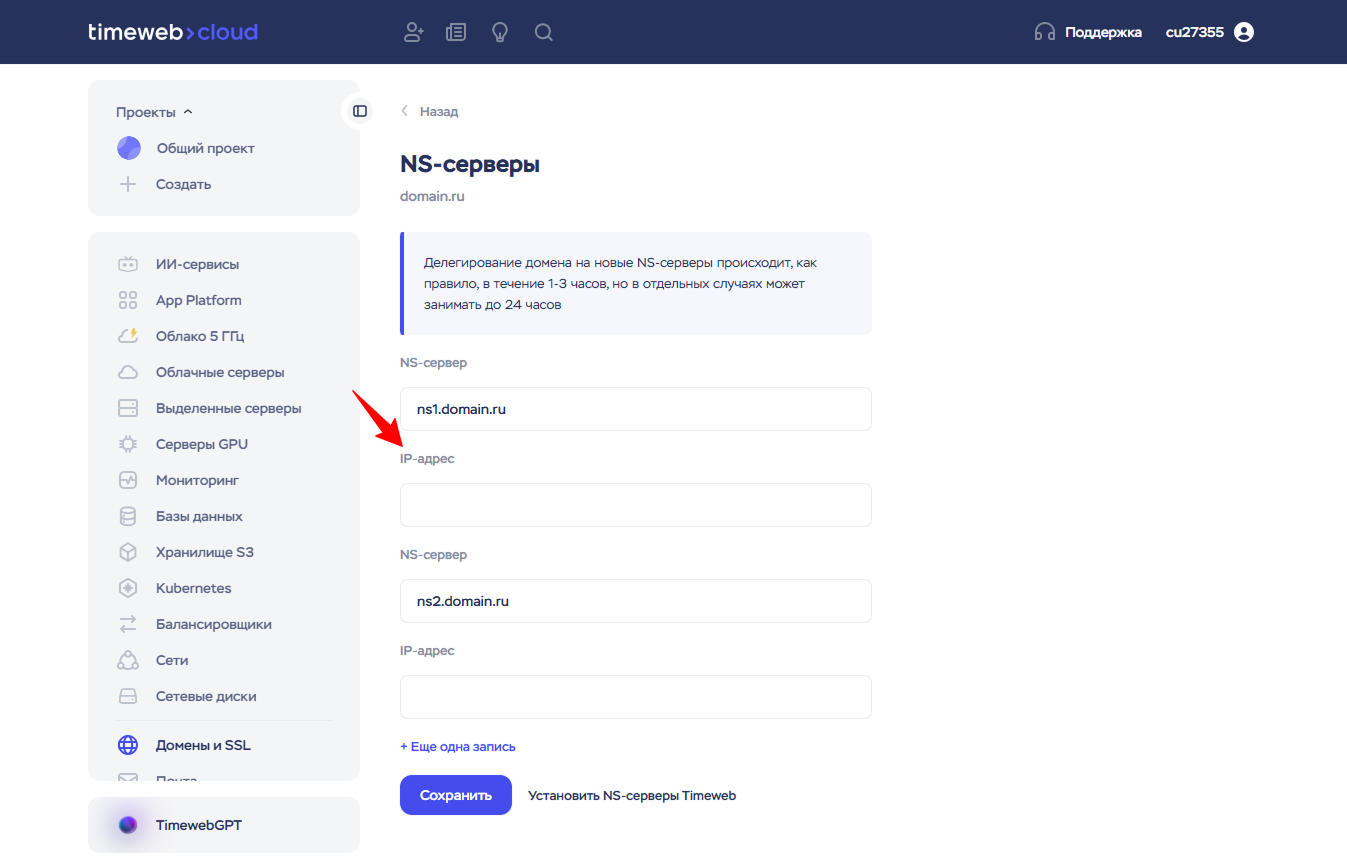
Task: Click the domain.ru subtitle text
Action: (x=432, y=197)
